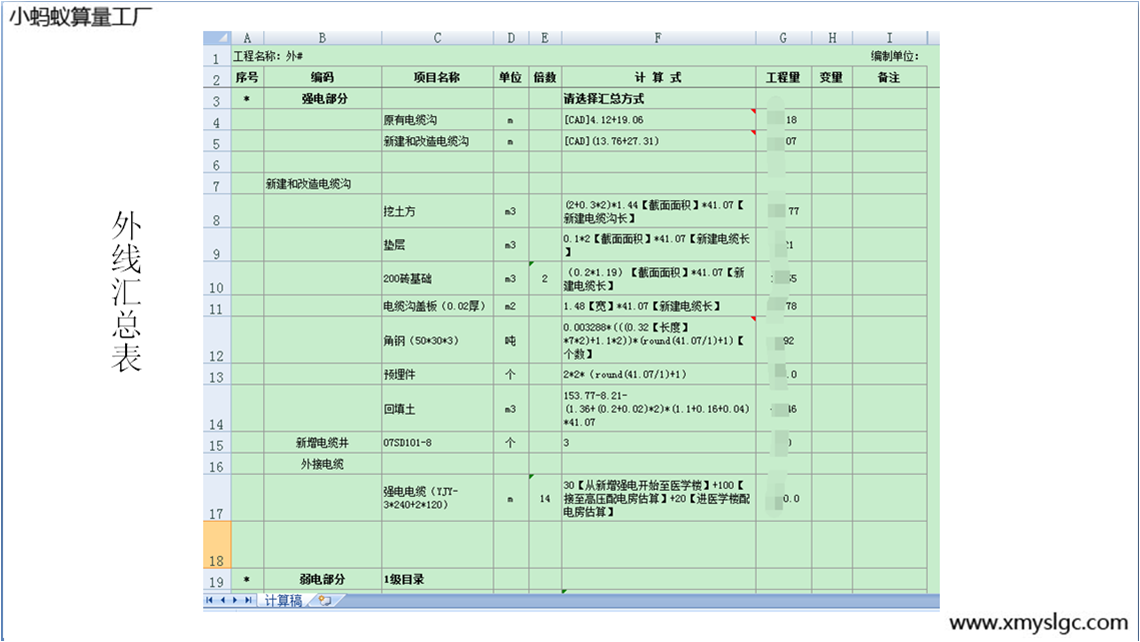This screenshot has width=1140, height=642.
Task: Select column F header
Action: point(657,38)
